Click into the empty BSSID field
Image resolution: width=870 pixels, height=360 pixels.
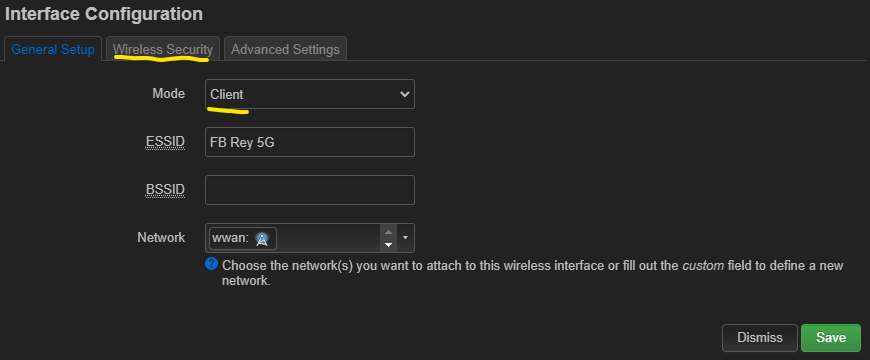click(310, 190)
